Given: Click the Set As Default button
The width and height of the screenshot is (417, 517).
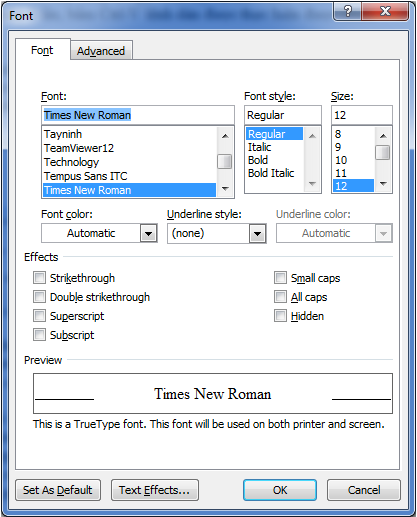Looking at the screenshot, I should click(x=58, y=490).
